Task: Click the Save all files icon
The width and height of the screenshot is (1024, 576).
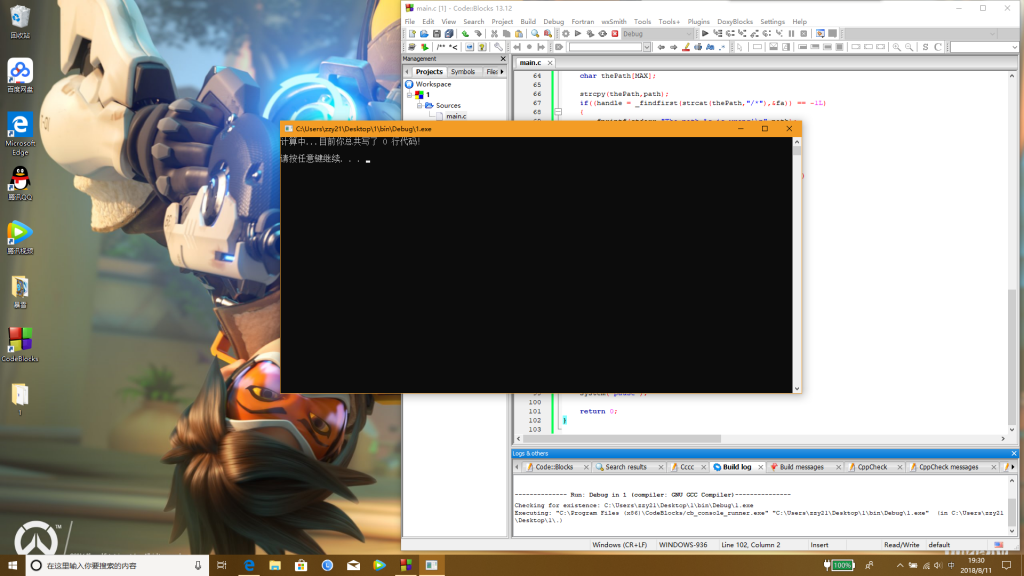Action: [x=449, y=34]
